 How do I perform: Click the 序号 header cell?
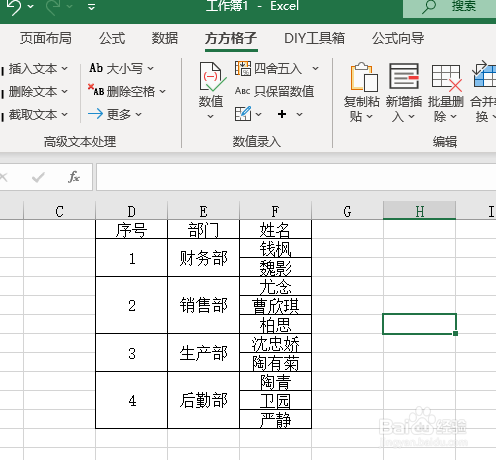click(x=131, y=229)
